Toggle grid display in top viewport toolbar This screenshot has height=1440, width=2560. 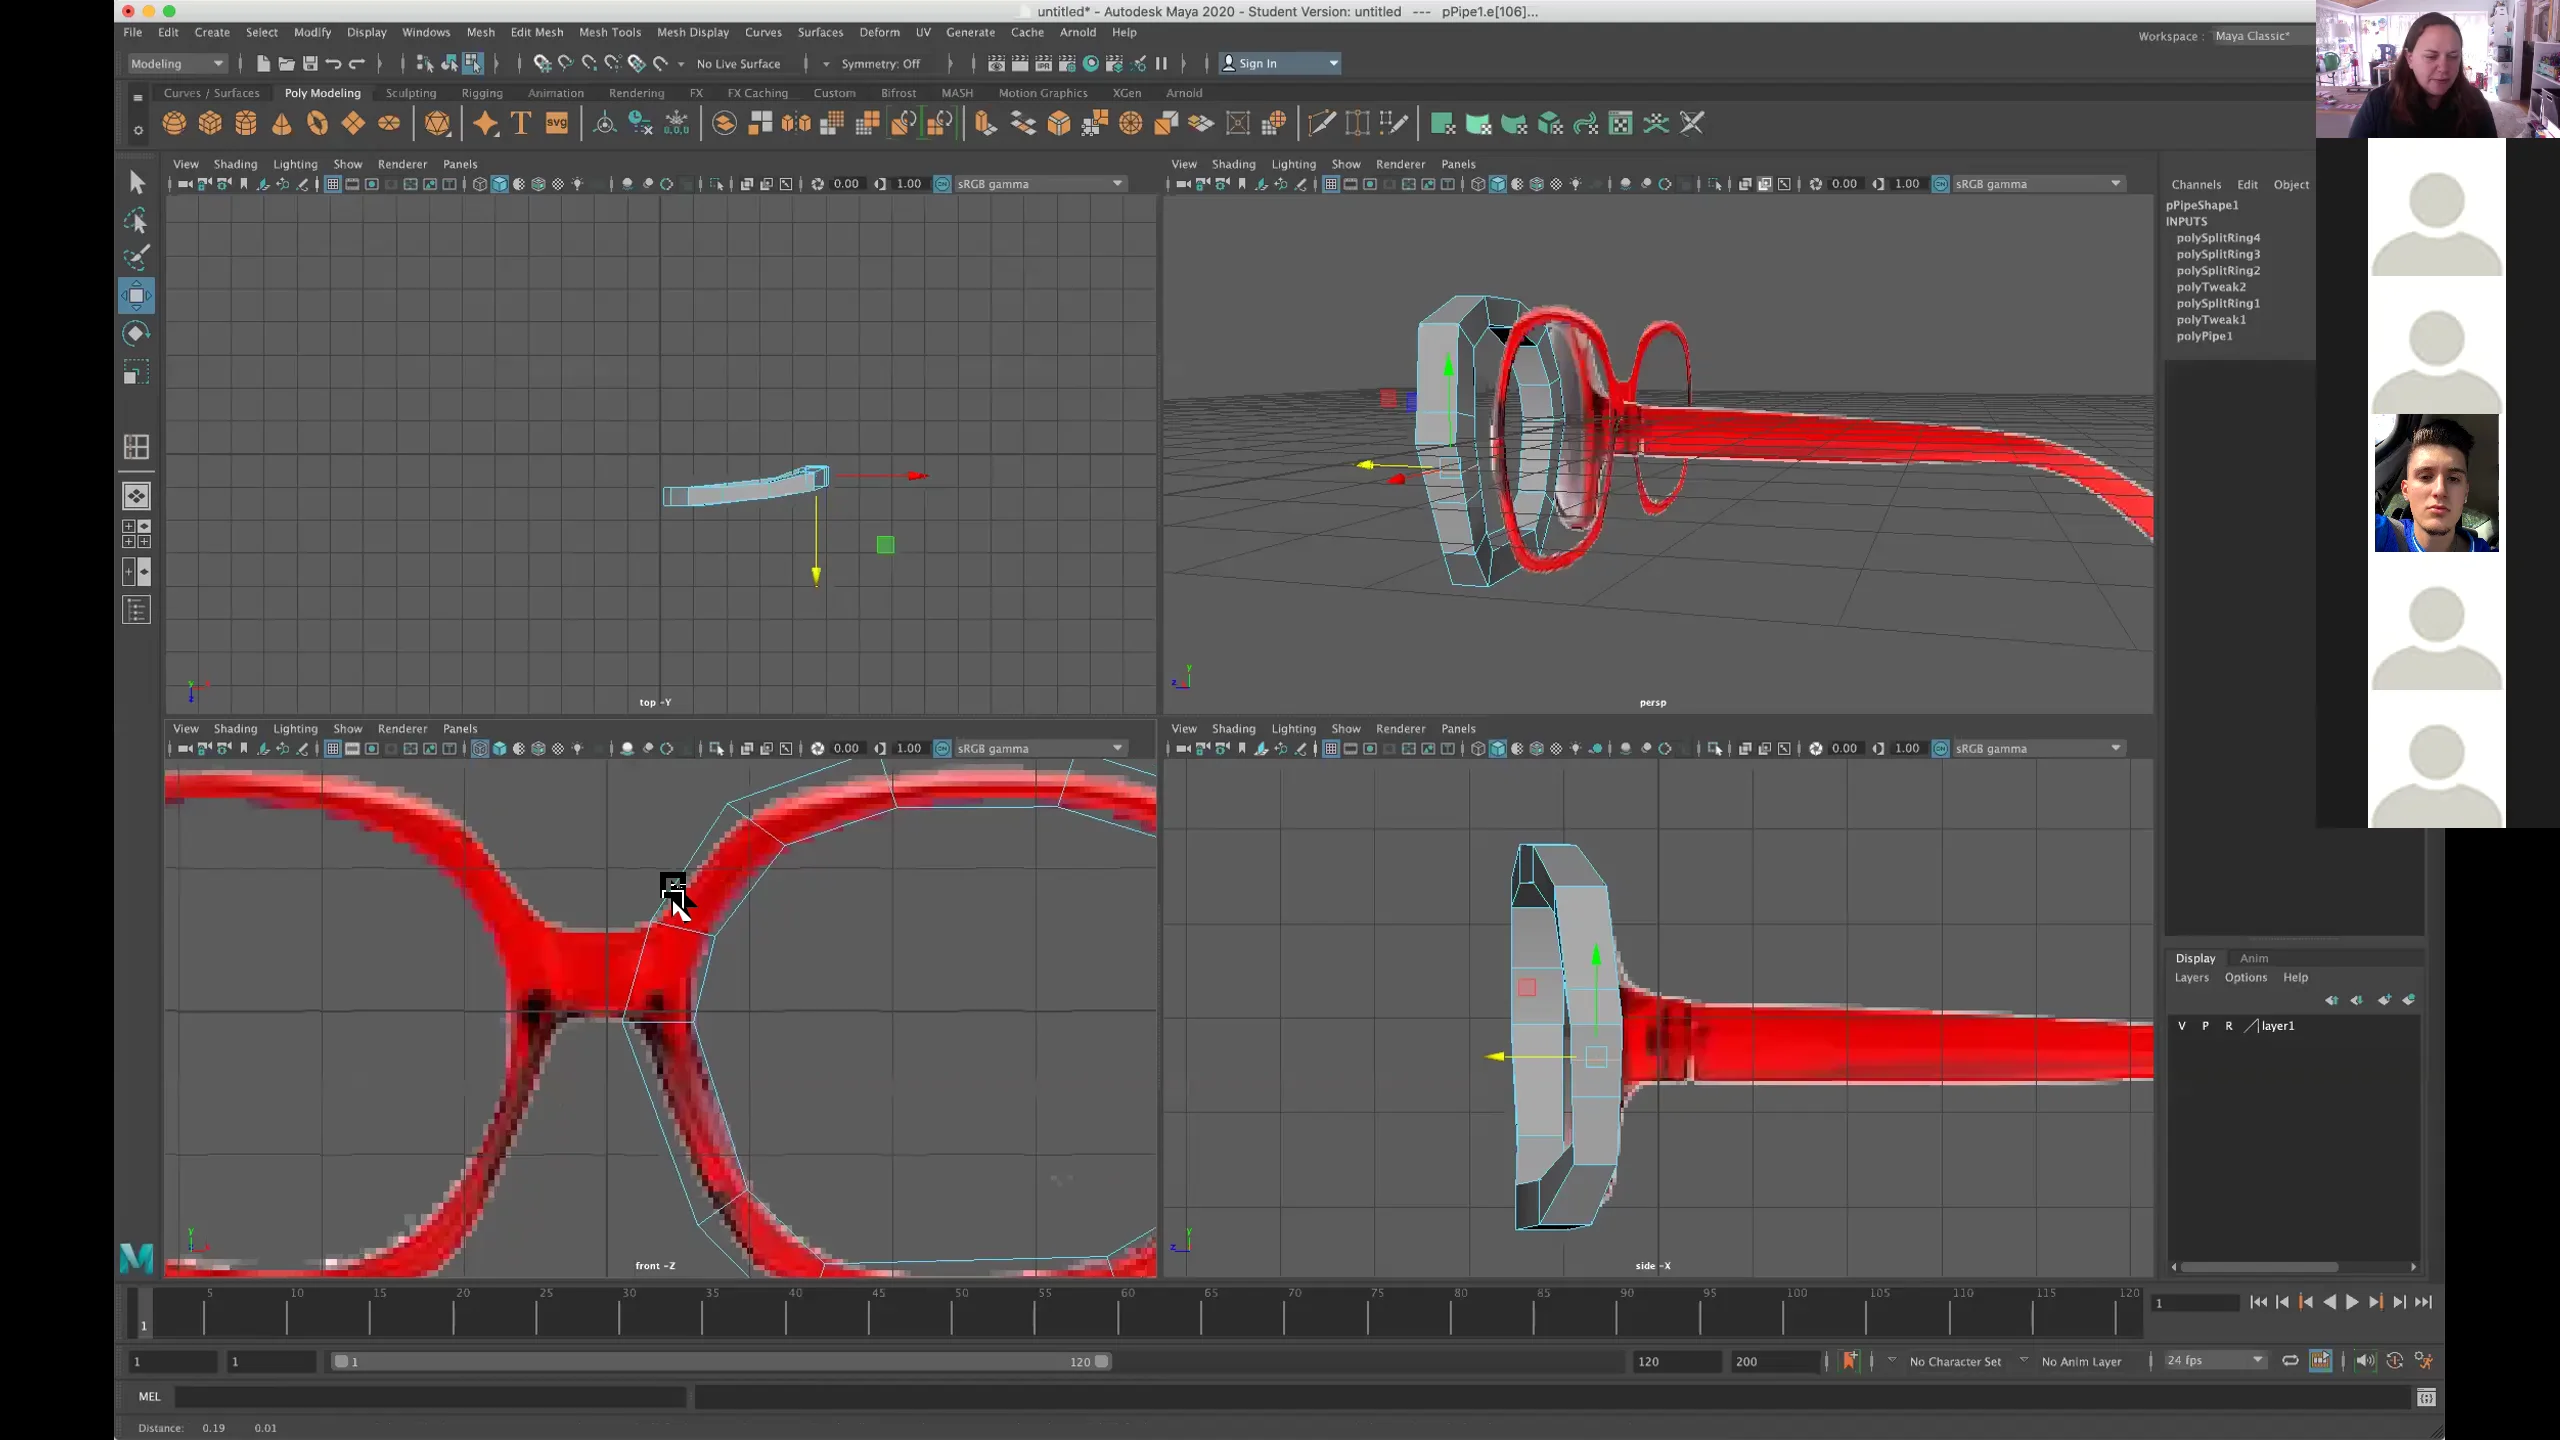(333, 184)
